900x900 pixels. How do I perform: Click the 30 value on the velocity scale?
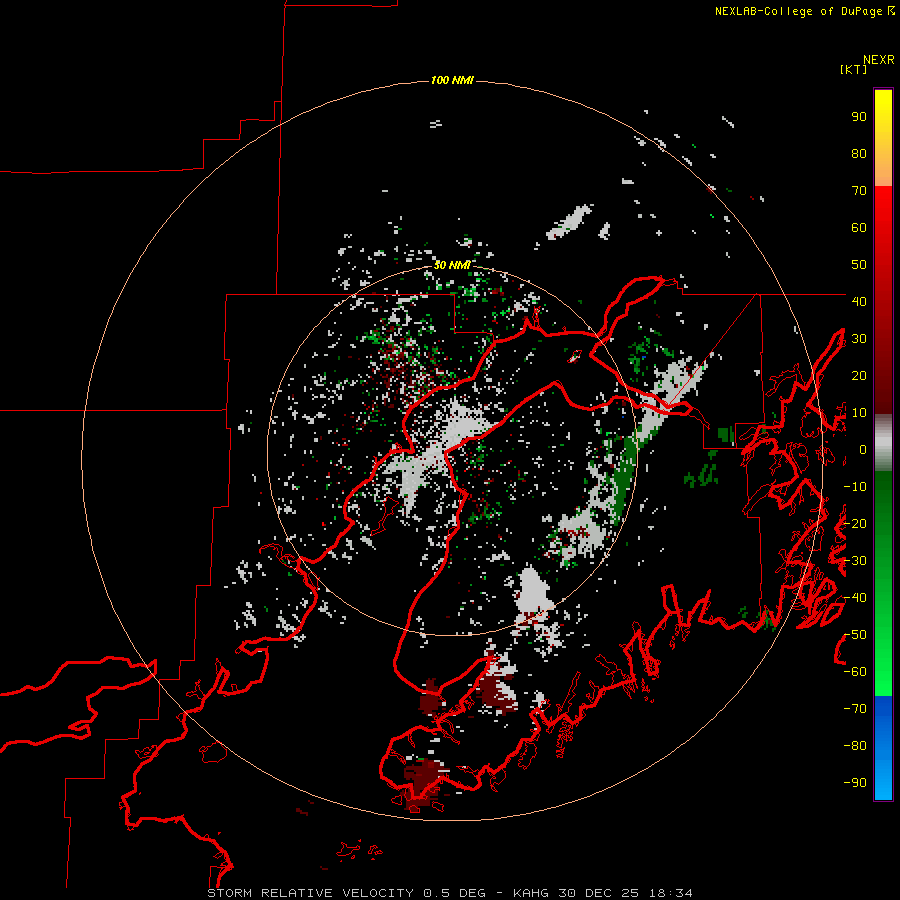click(859, 339)
